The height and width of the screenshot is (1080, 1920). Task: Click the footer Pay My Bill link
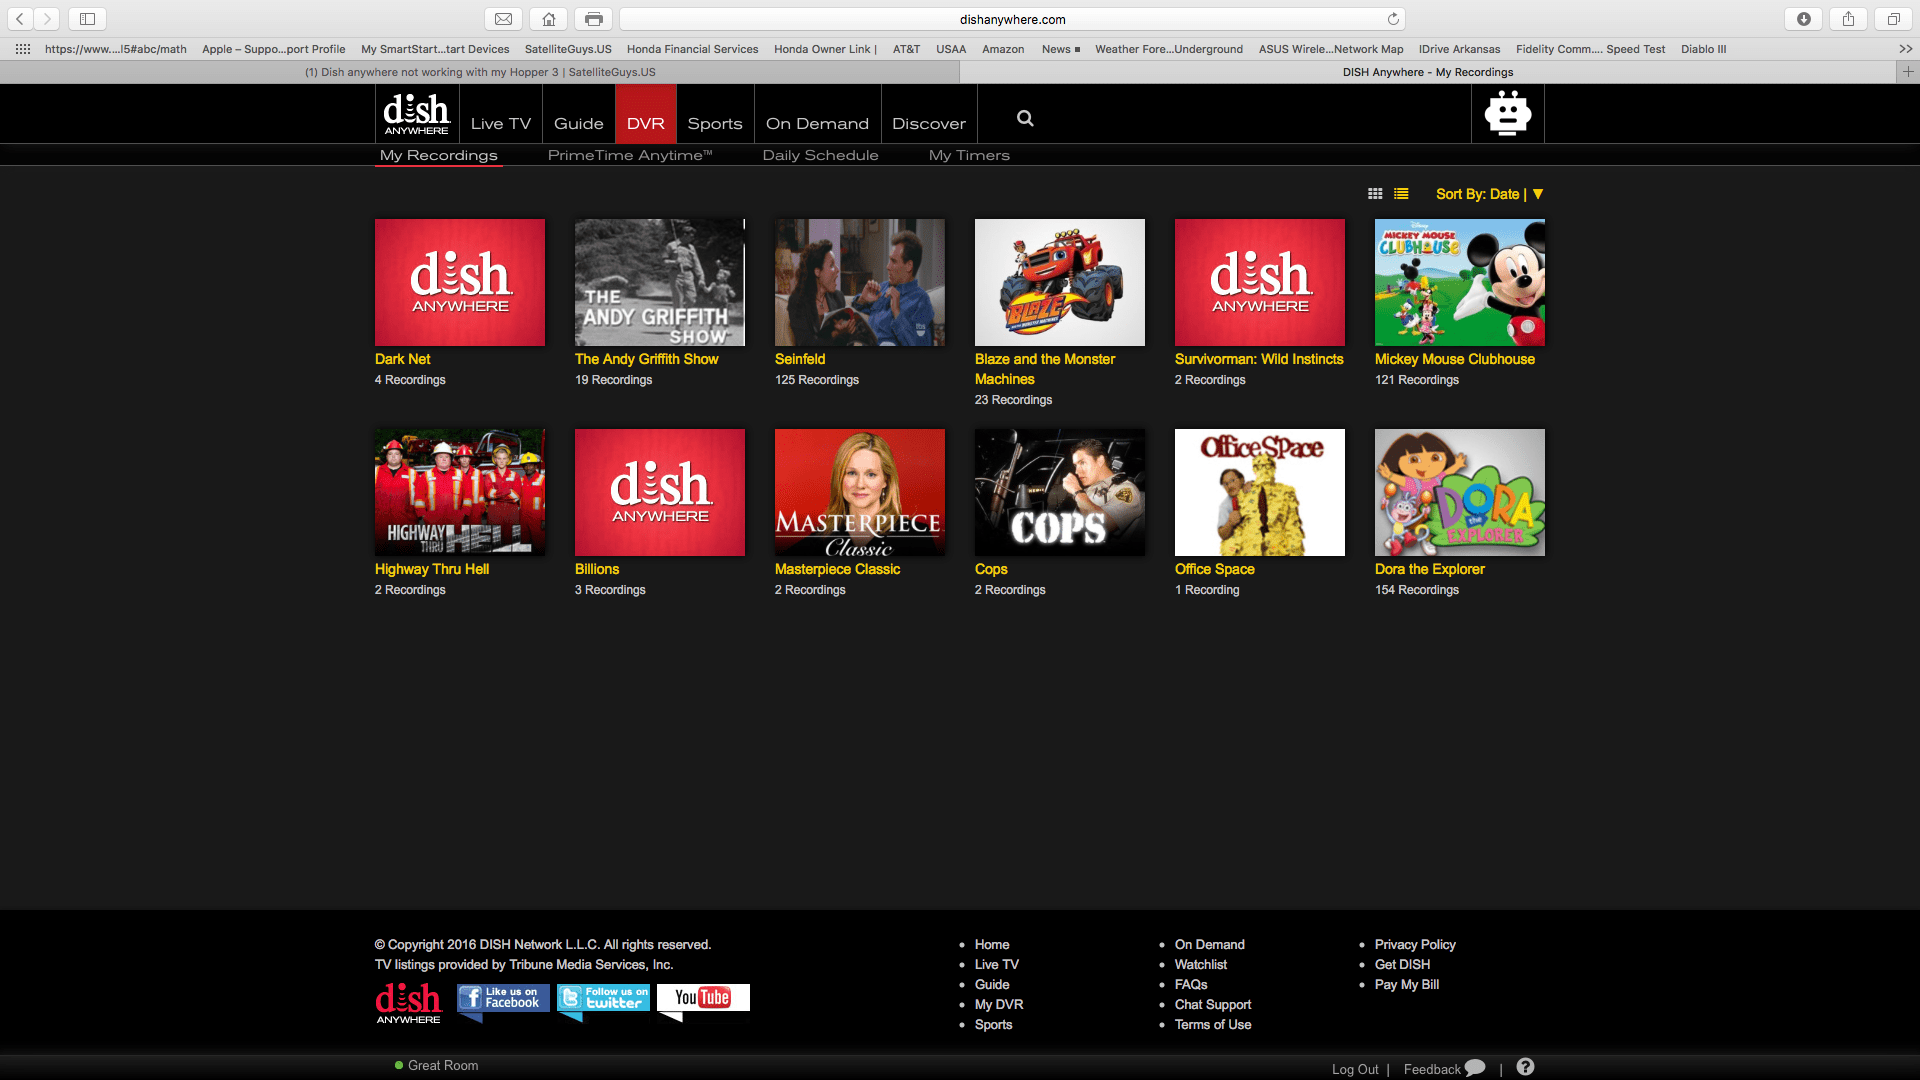[x=1407, y=984]
